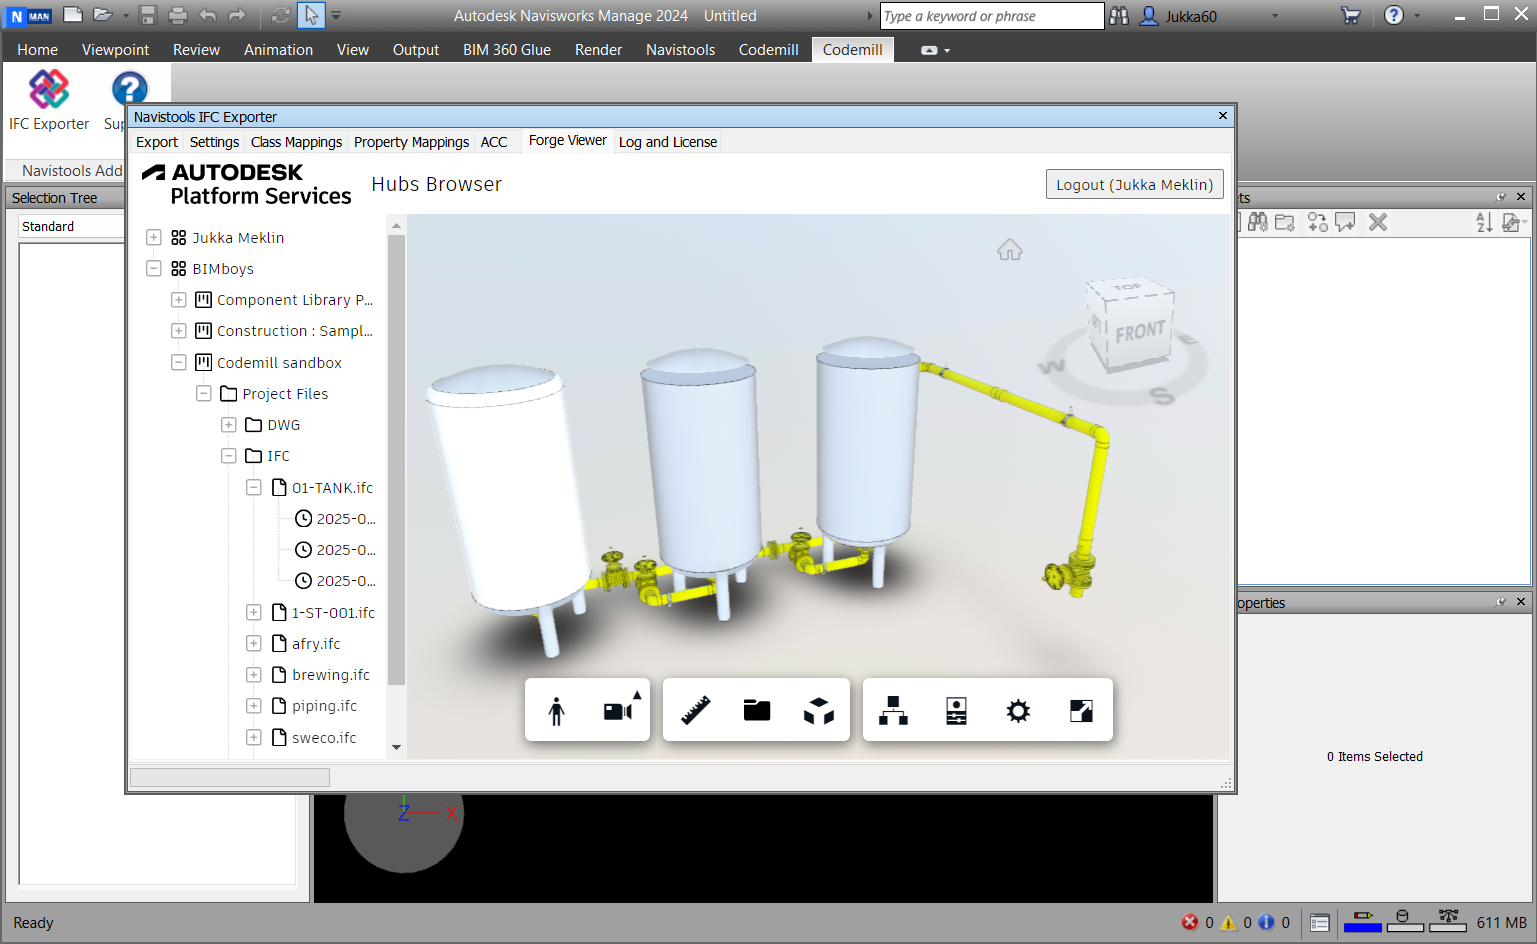
Task: Click the New document icon in quick access toolbar
Action: pos(73,15)
